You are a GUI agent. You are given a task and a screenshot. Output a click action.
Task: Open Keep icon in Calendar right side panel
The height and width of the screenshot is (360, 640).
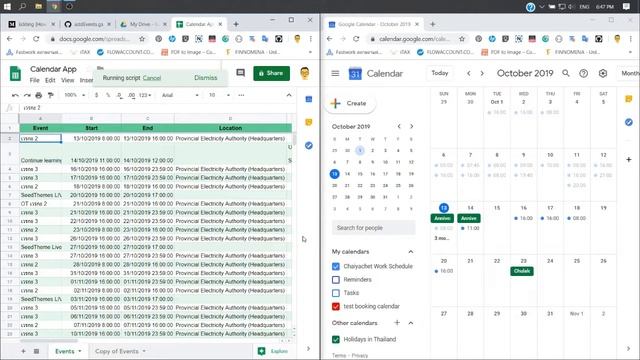(629, 99)
